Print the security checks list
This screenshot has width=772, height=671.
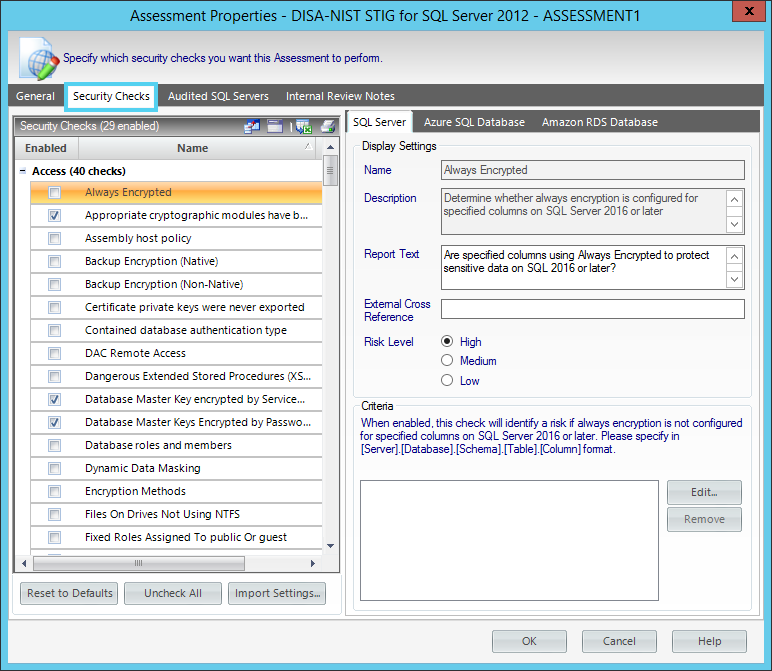tap(328, 126)
